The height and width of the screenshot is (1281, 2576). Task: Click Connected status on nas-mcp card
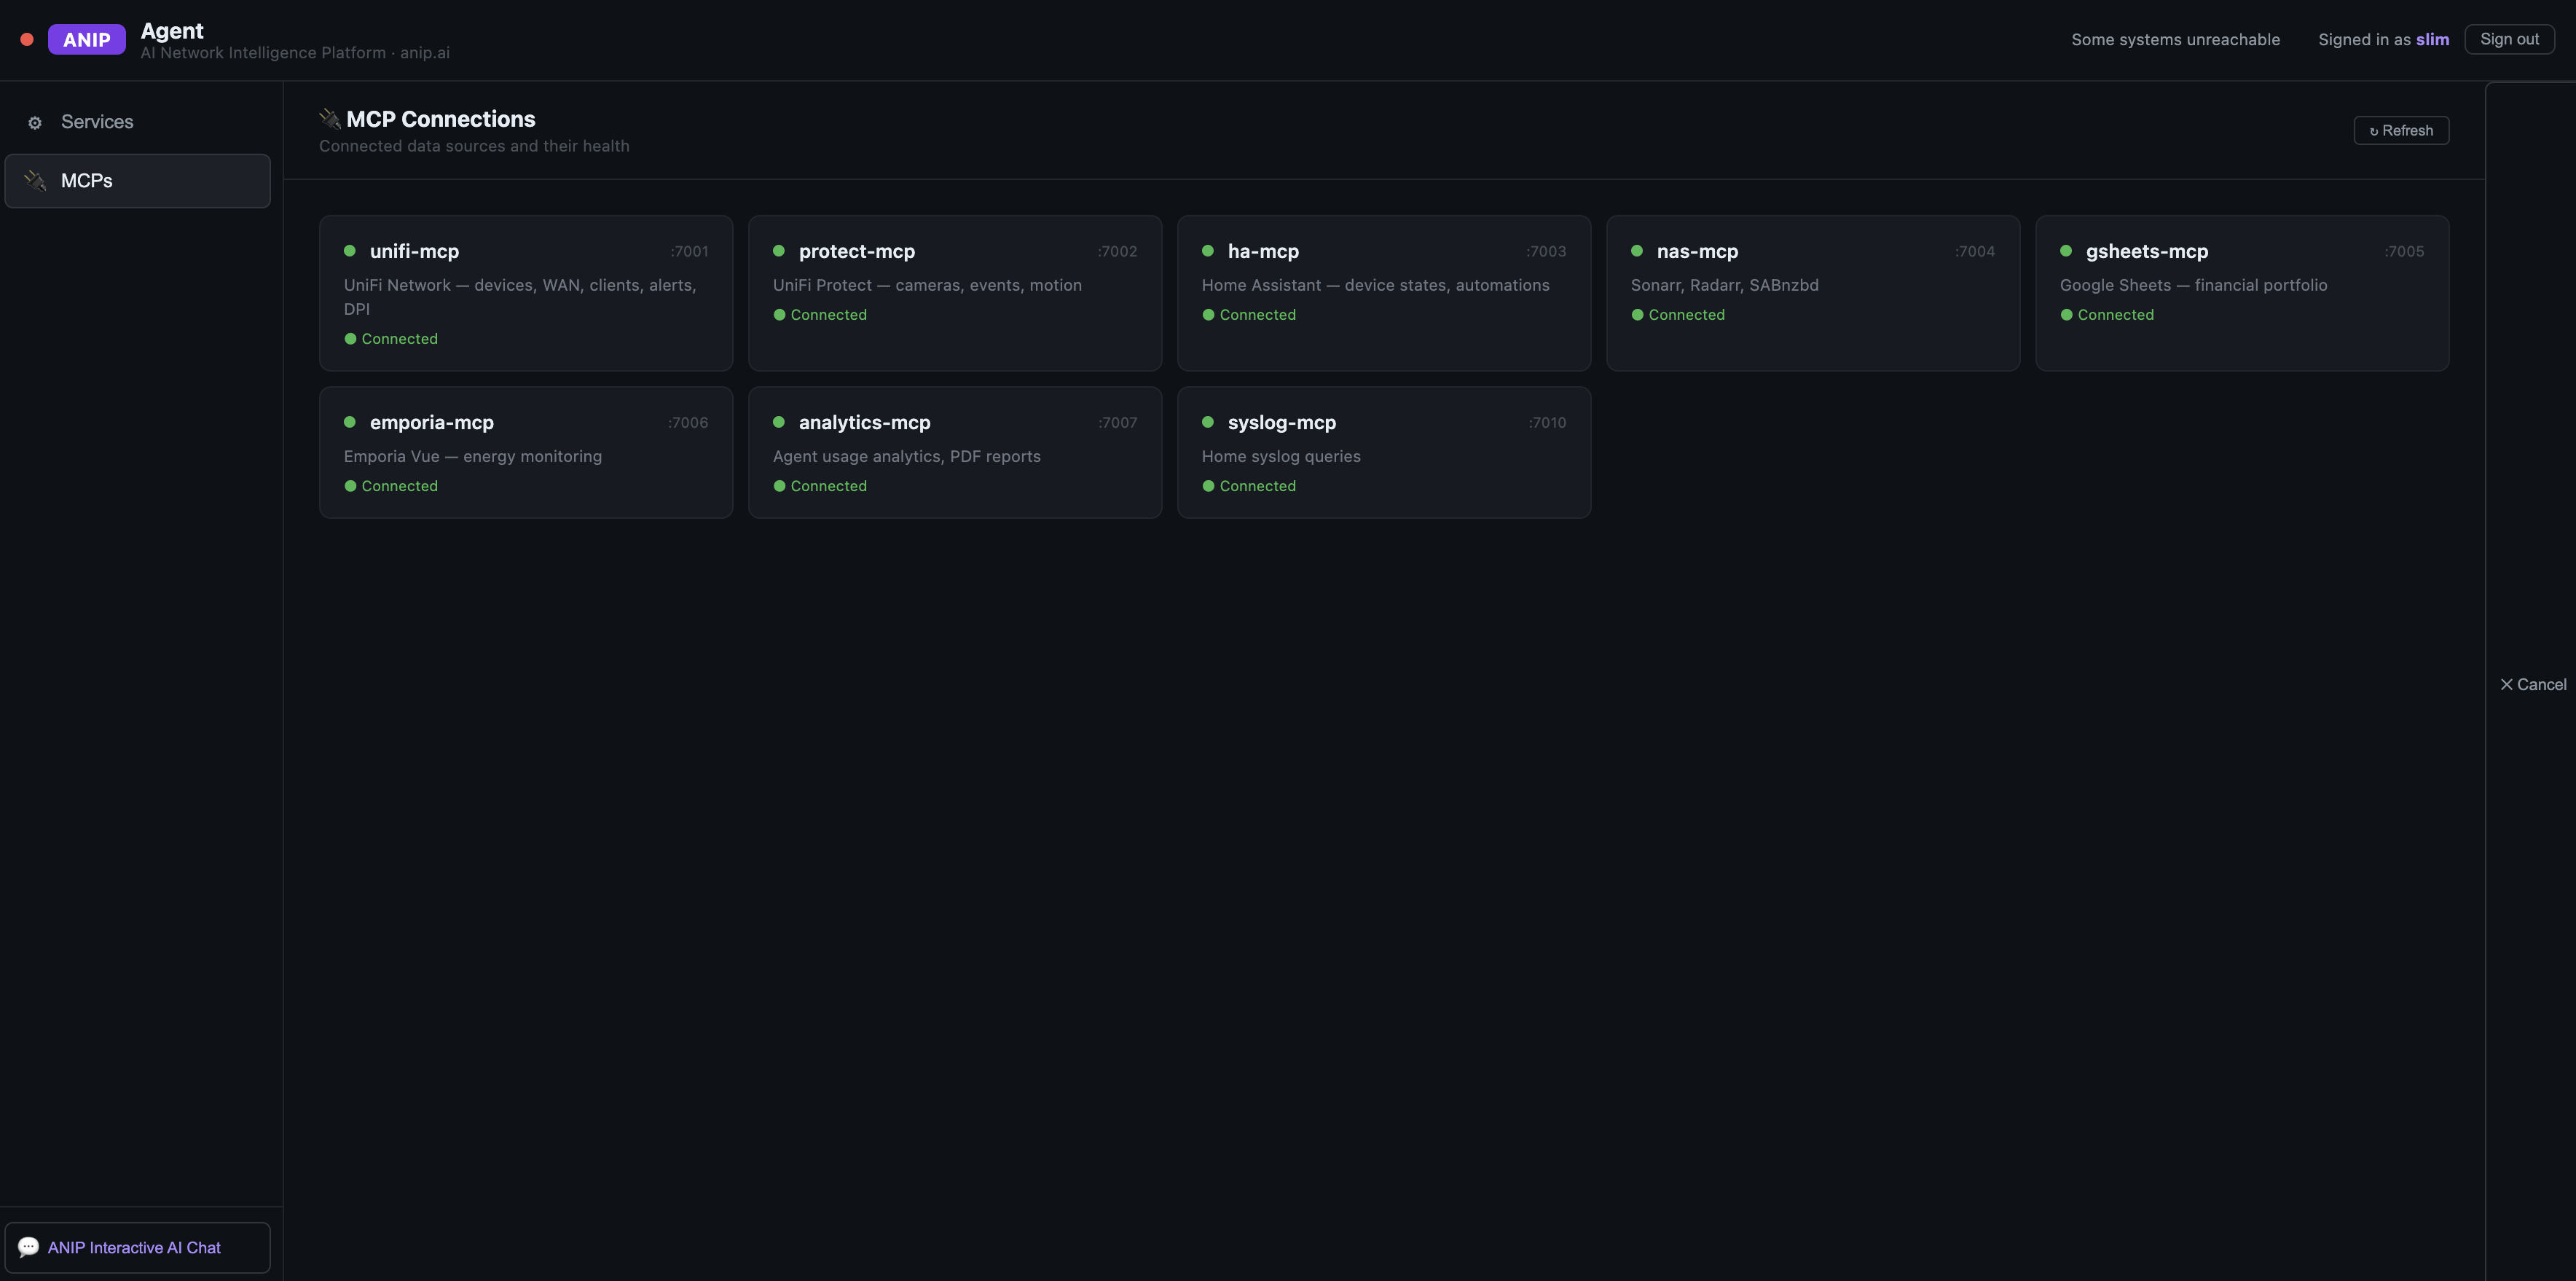(1678, 314)
